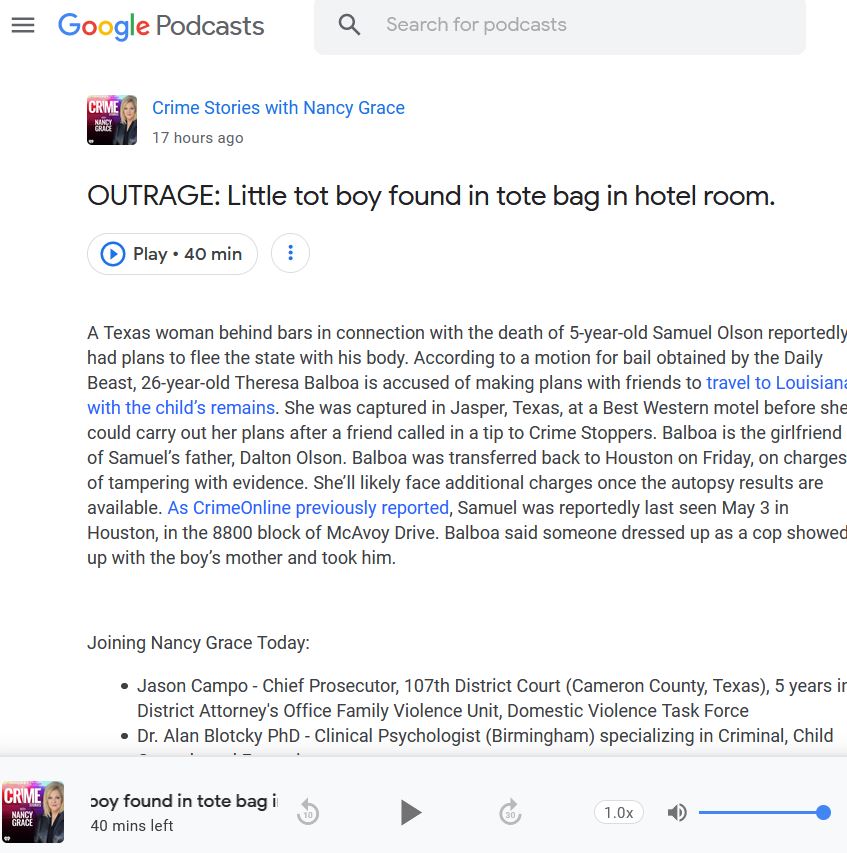Play the 40 min episode
The image size is (847, 853).
[x=172, y=254]
